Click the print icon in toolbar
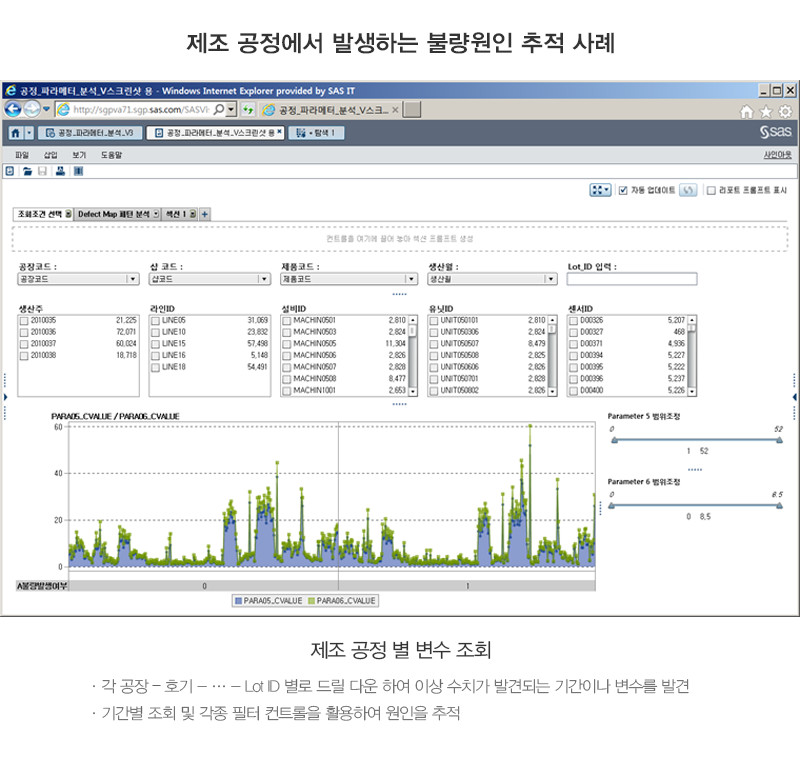 tap(60, 171)
